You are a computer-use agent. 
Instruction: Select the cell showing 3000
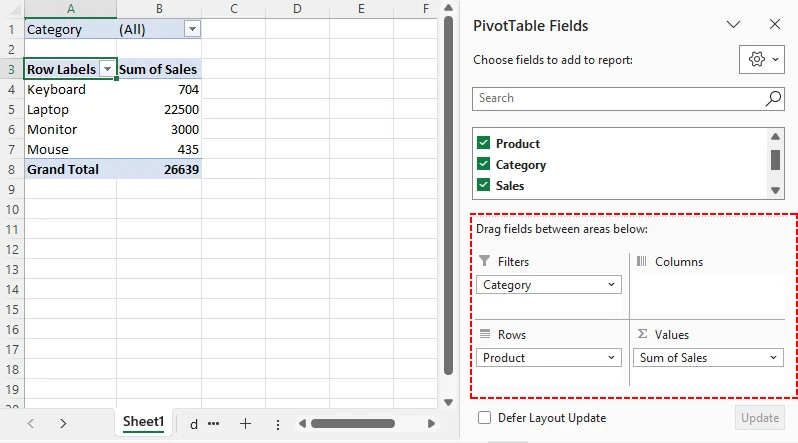tap(159, 129)
